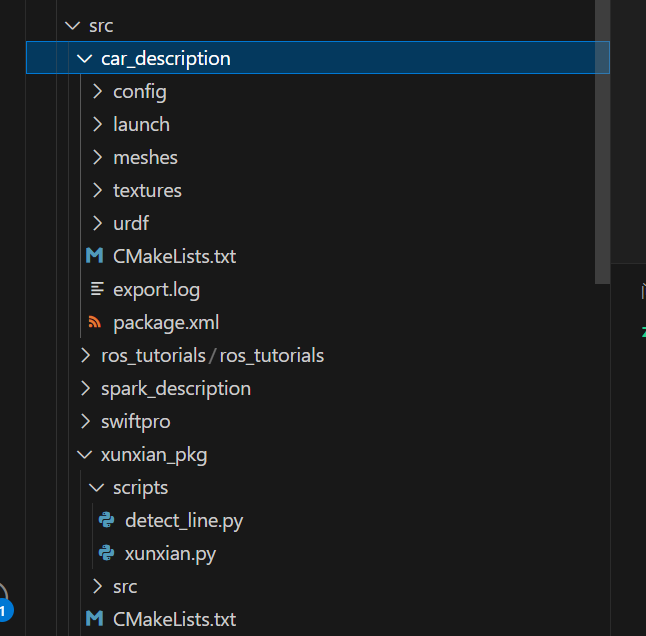The image size is (646, 636).
Task: Open the export.log file
Action: [x=157, y=290]
